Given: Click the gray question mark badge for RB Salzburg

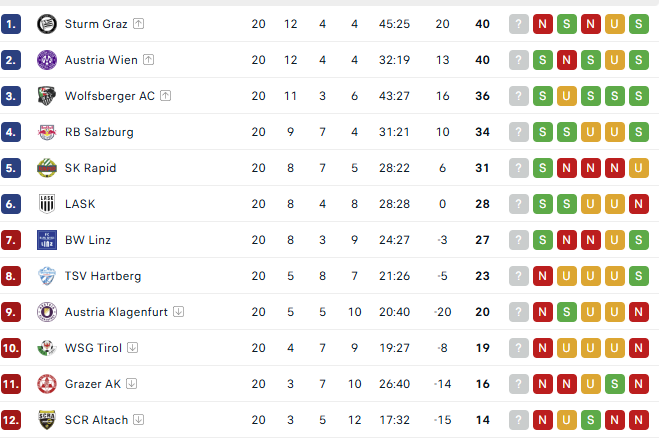Looking at the screenshot, I should click(x=518, y=132).
